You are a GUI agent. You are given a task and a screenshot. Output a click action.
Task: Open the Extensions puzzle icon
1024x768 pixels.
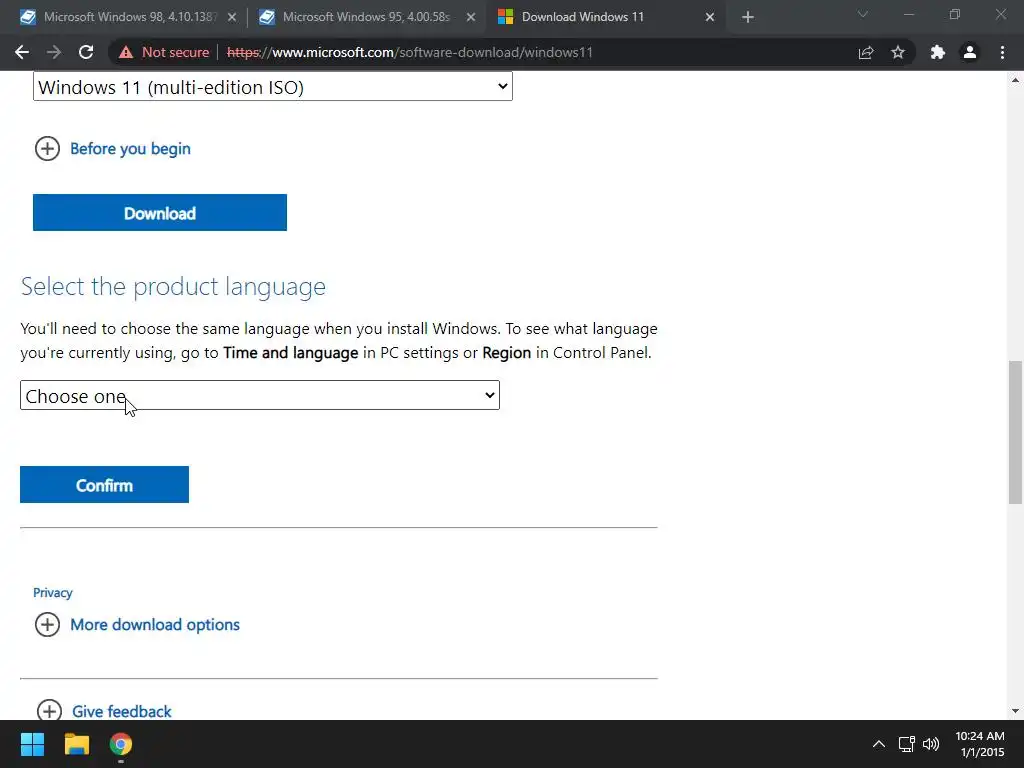pyautogui.click(x=938, y=52)
